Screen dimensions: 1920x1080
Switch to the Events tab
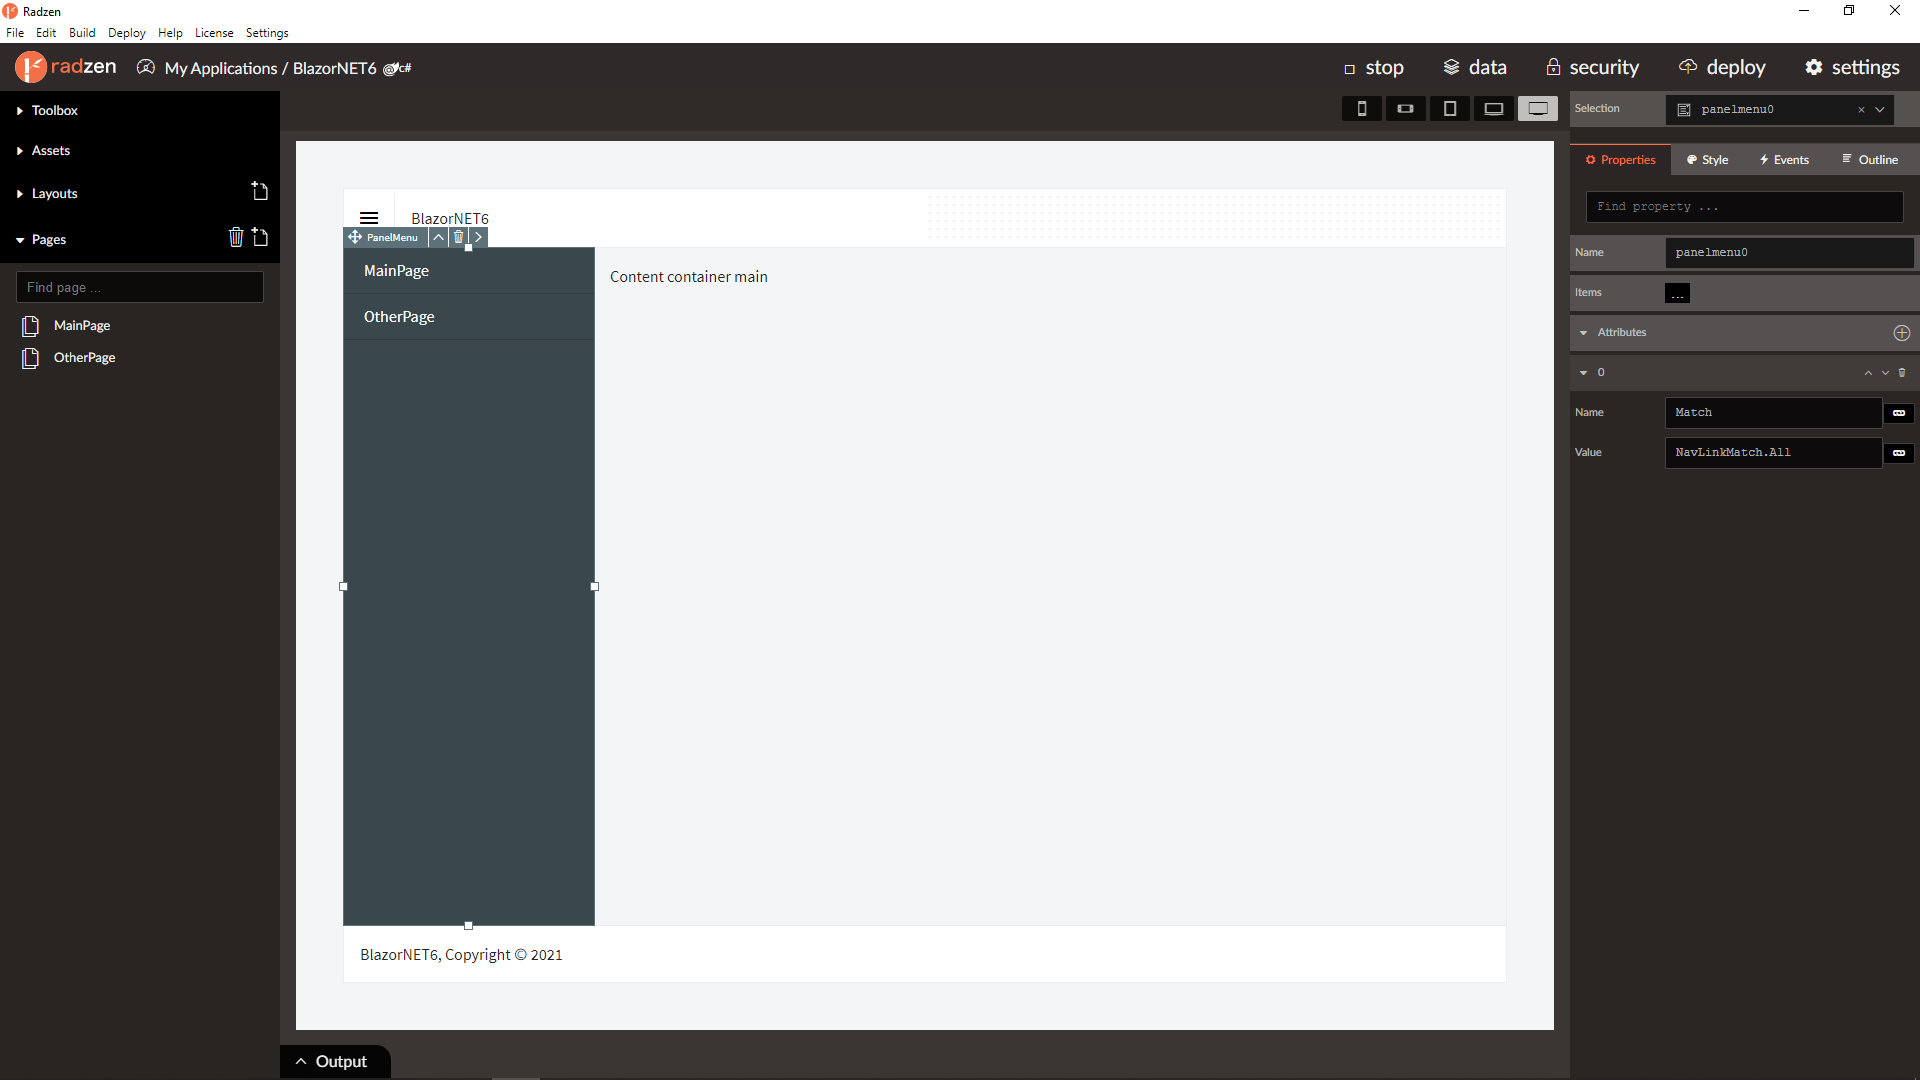click(1784, 159)
